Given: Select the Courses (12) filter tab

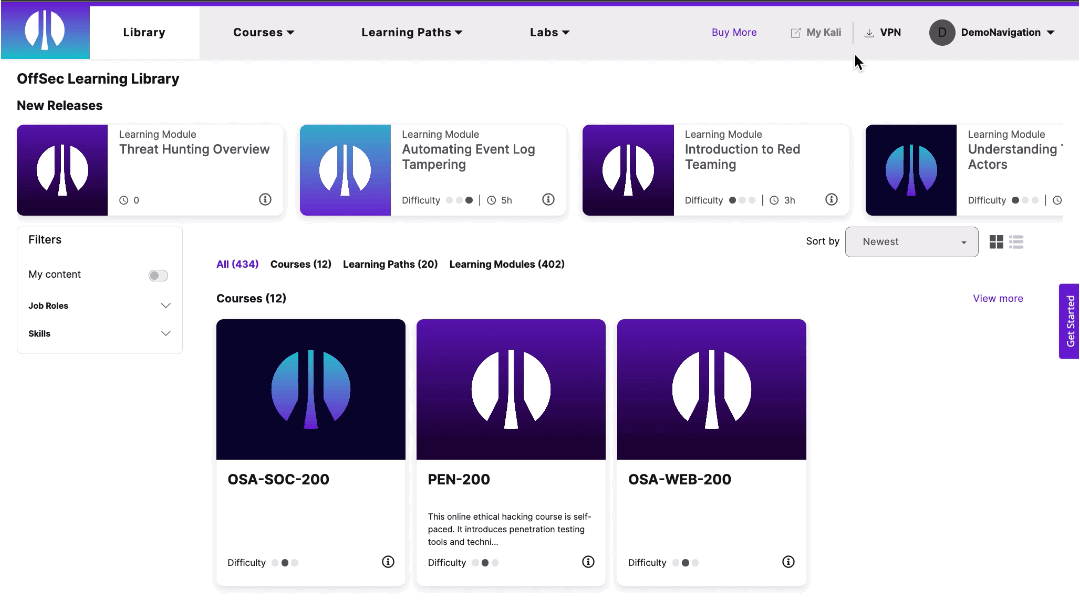Looking at the screenshot, I should tap(300, 264).
